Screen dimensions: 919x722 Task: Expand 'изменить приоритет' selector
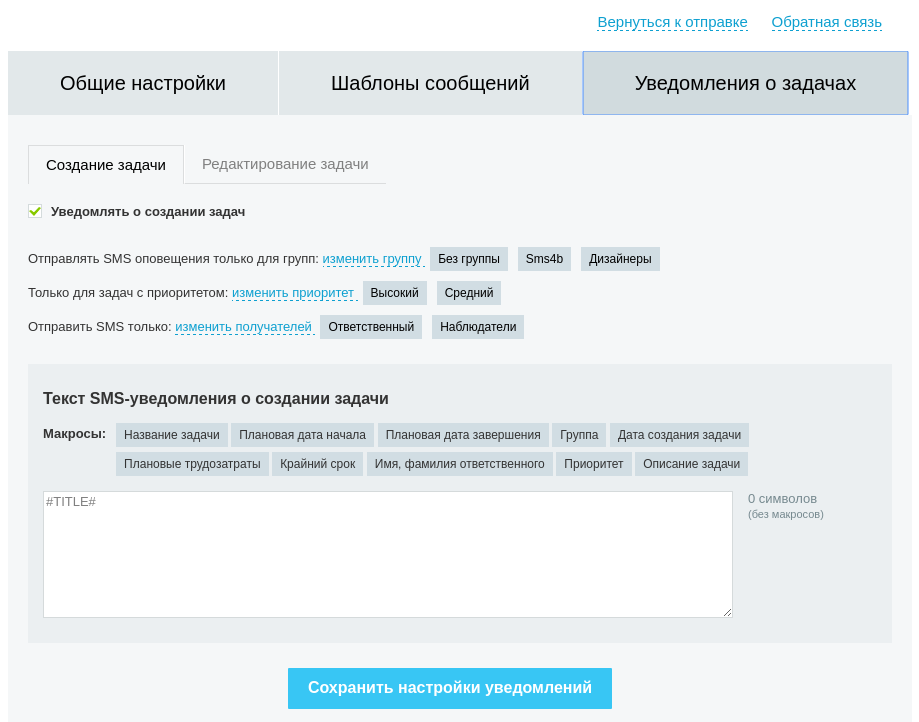[293, 293]
